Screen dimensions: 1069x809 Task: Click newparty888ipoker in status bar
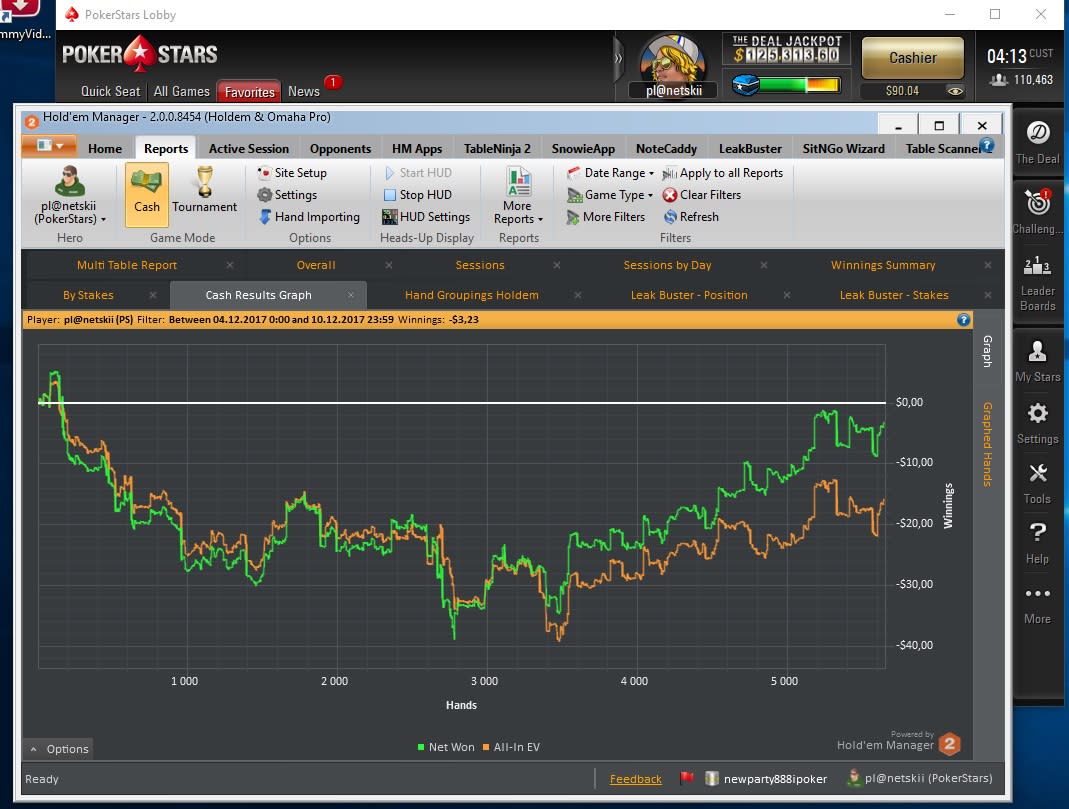767,778
